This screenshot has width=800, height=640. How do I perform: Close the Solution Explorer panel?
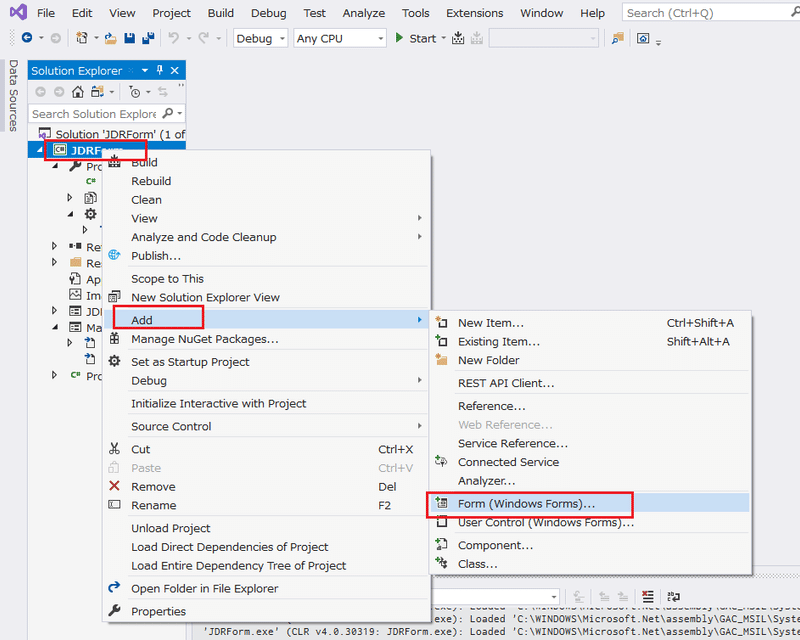tap(174, 70)
